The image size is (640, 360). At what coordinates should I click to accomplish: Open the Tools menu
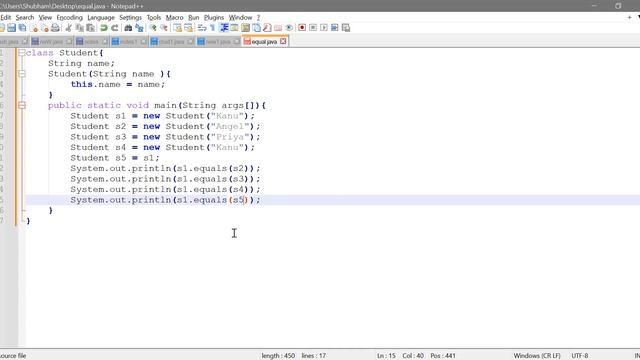(153, 18)
